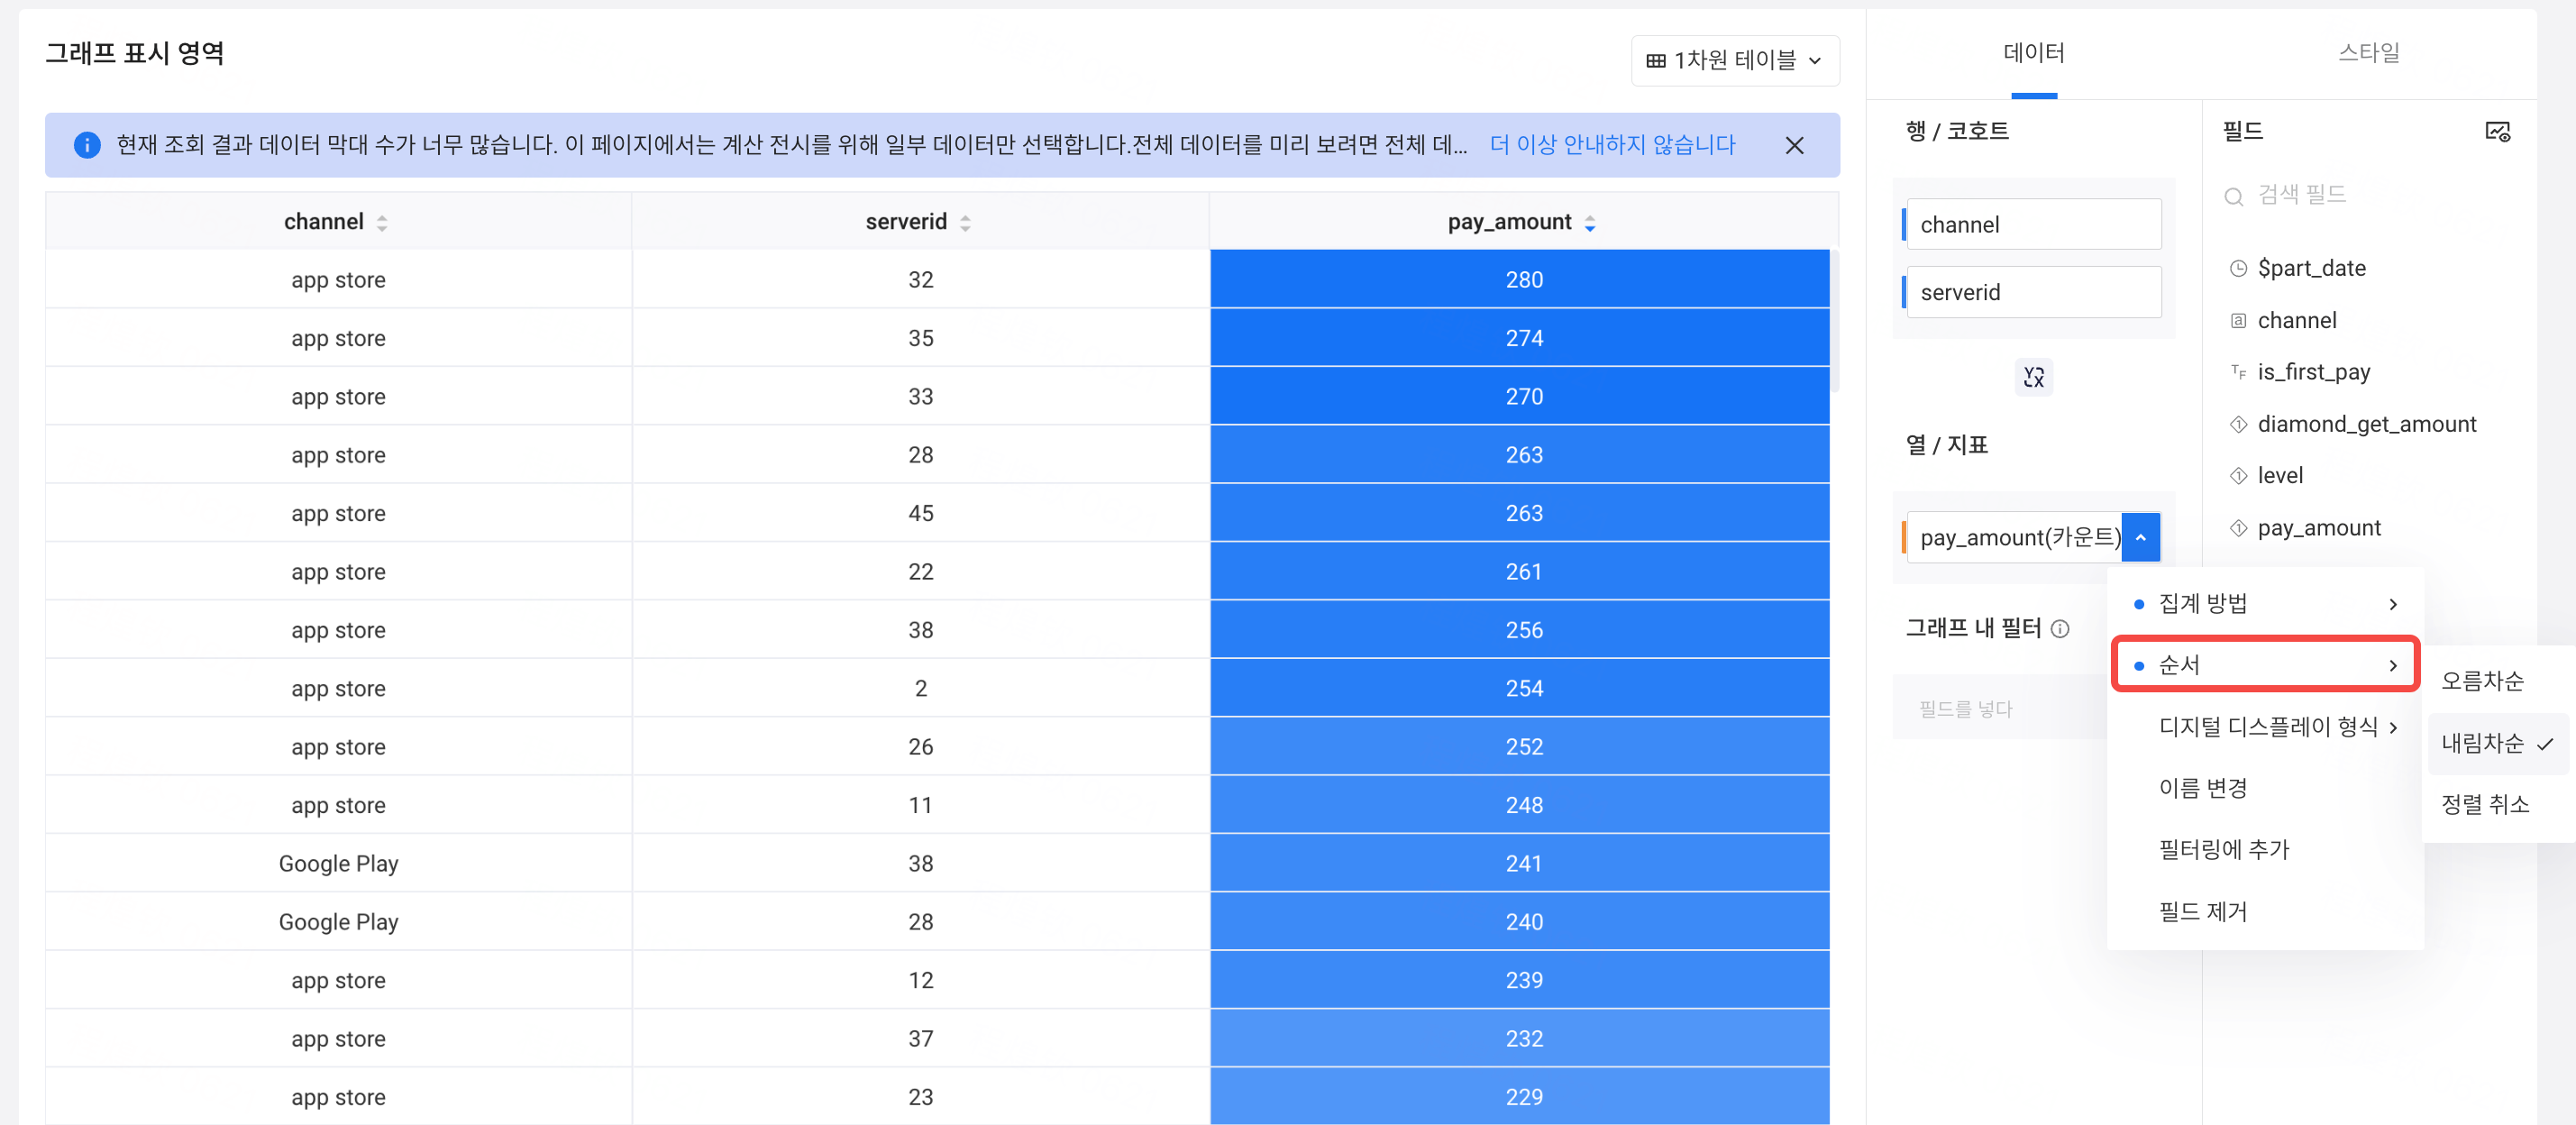Click the pay_amount cell showing 229
This screenshot has width=2576, height=1125.
[x=1520, y=1097]
